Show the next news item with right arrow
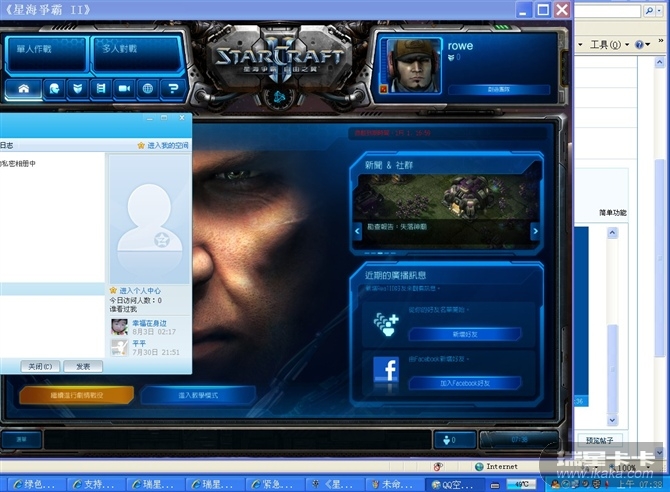The width and height of the screenshot is (670, 492). click(x=535, y=231)
